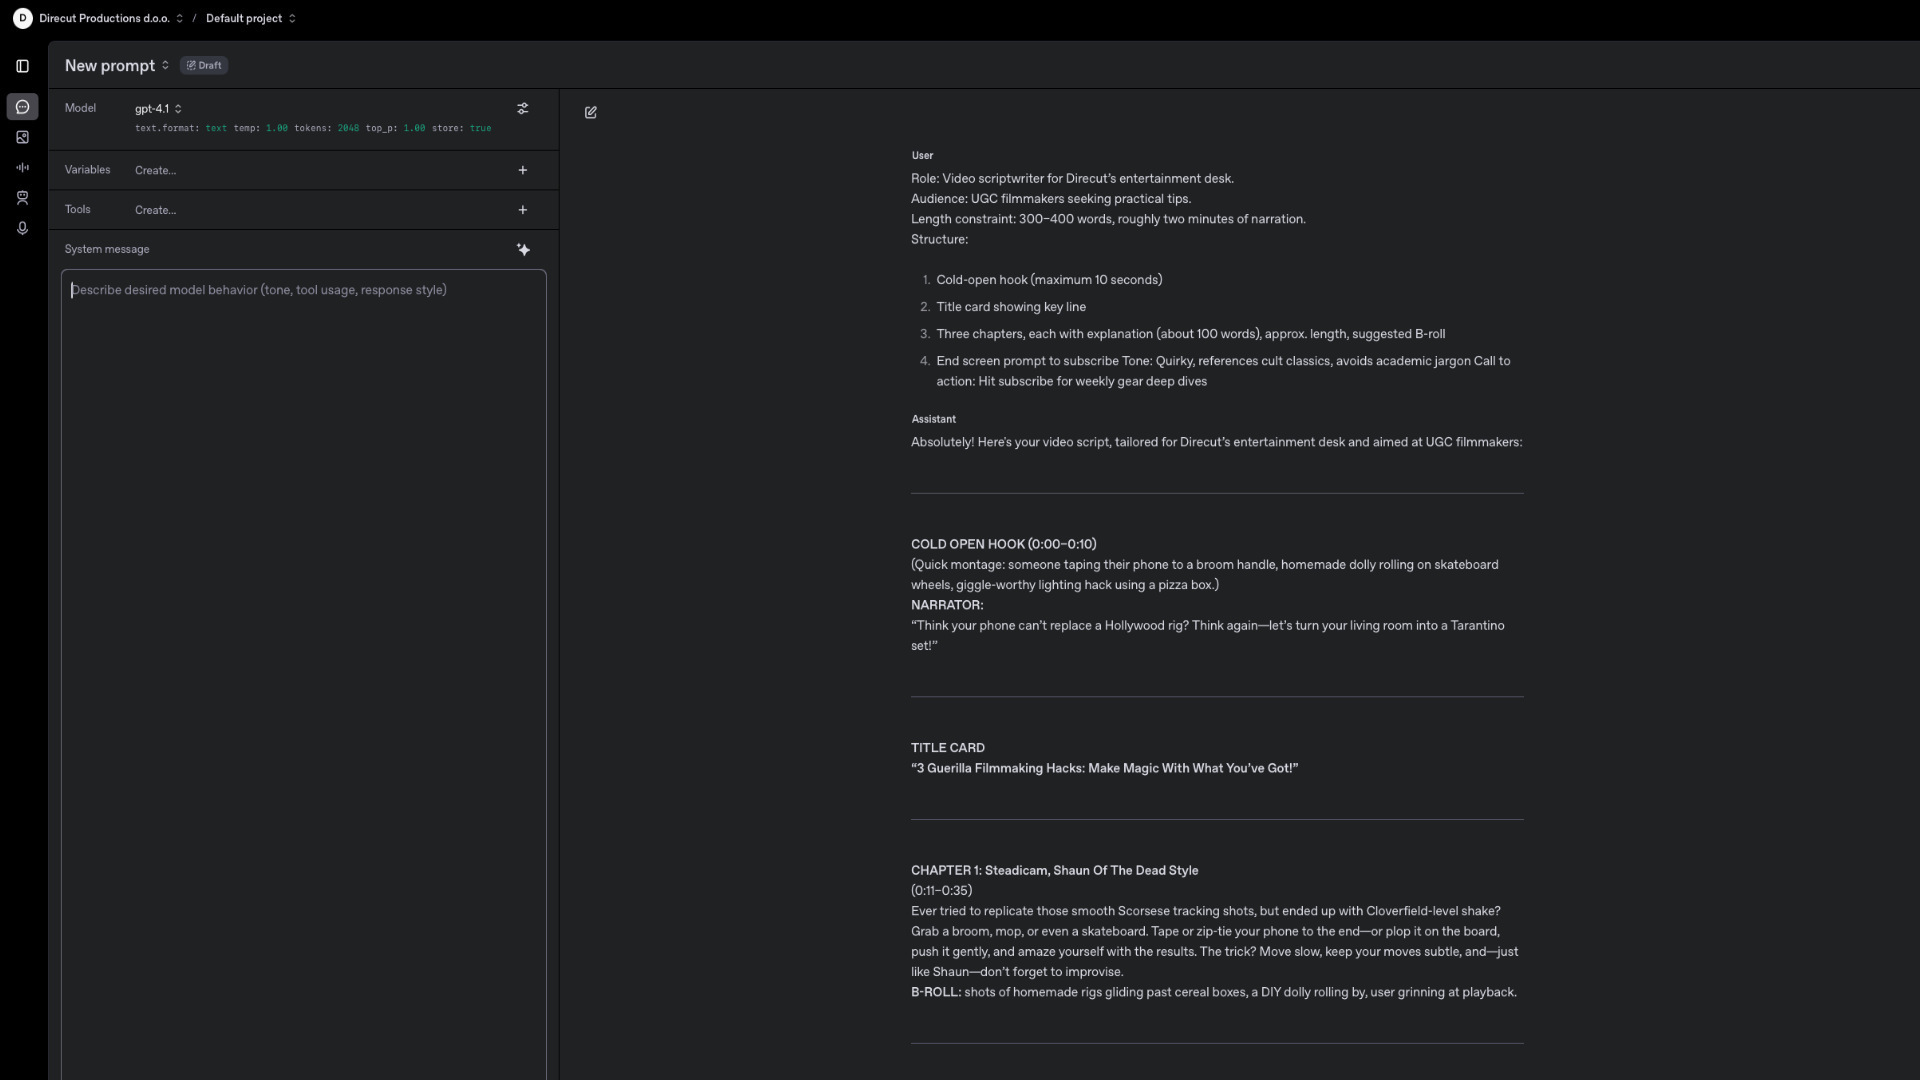Open the Assistants icon in sidebar

coord(22,198)
